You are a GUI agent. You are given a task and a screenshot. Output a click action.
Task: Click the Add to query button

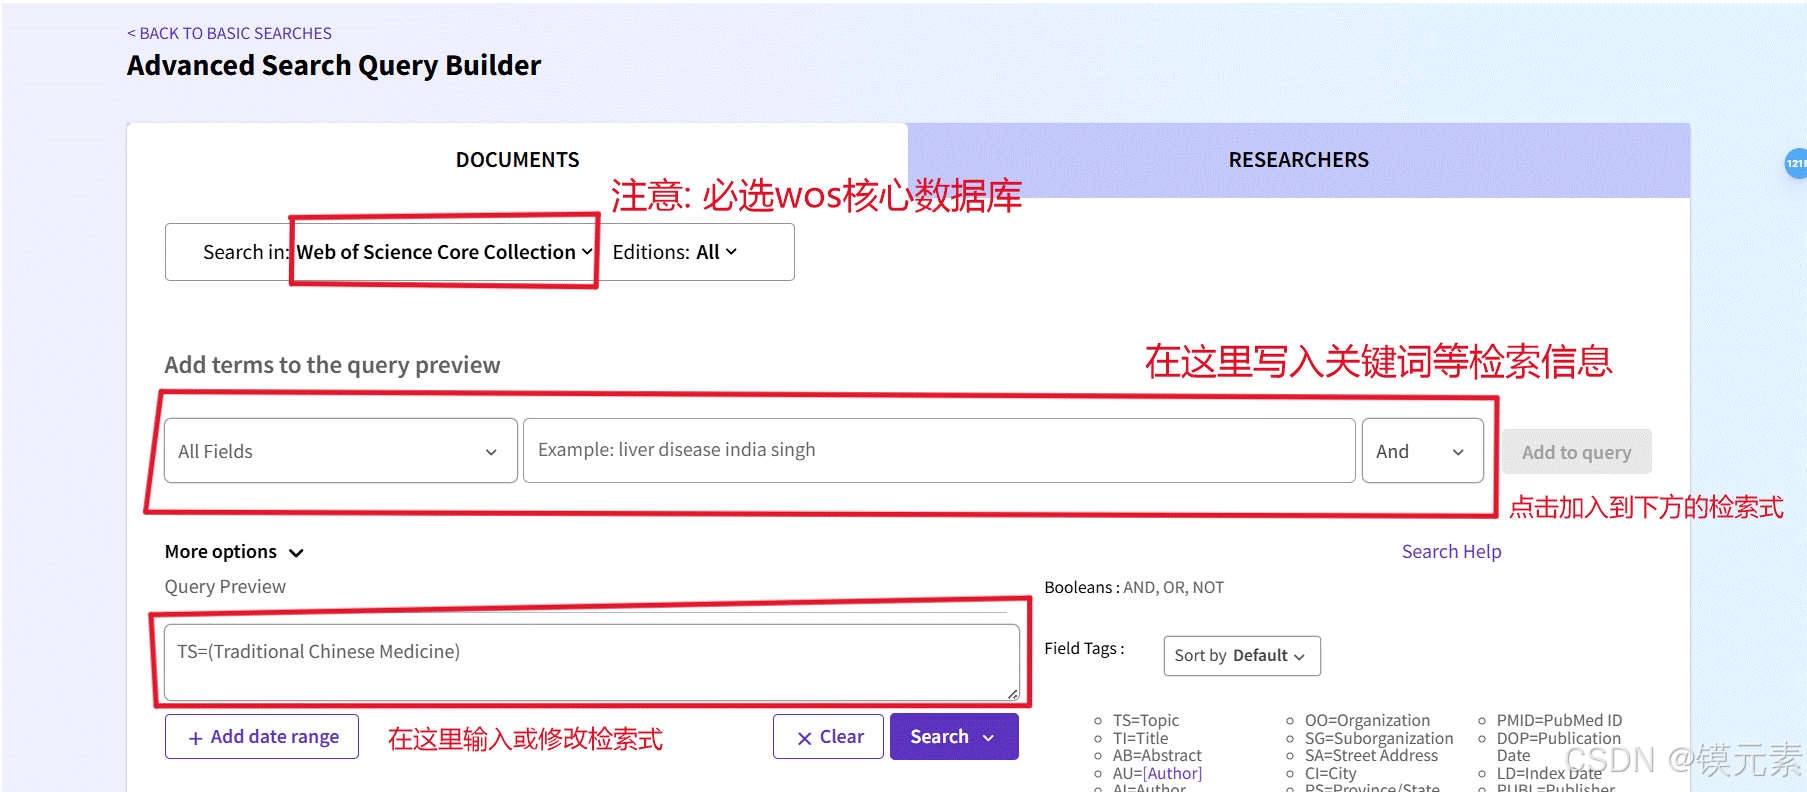coord(1576,452)
